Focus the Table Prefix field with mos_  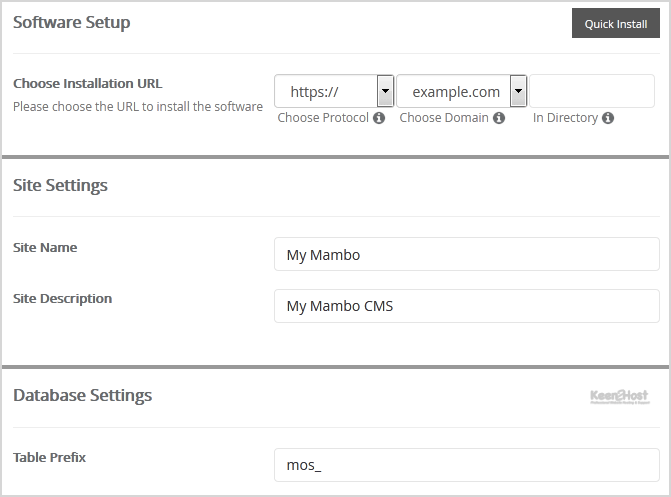pyautogui.click(x=466, y=465)
